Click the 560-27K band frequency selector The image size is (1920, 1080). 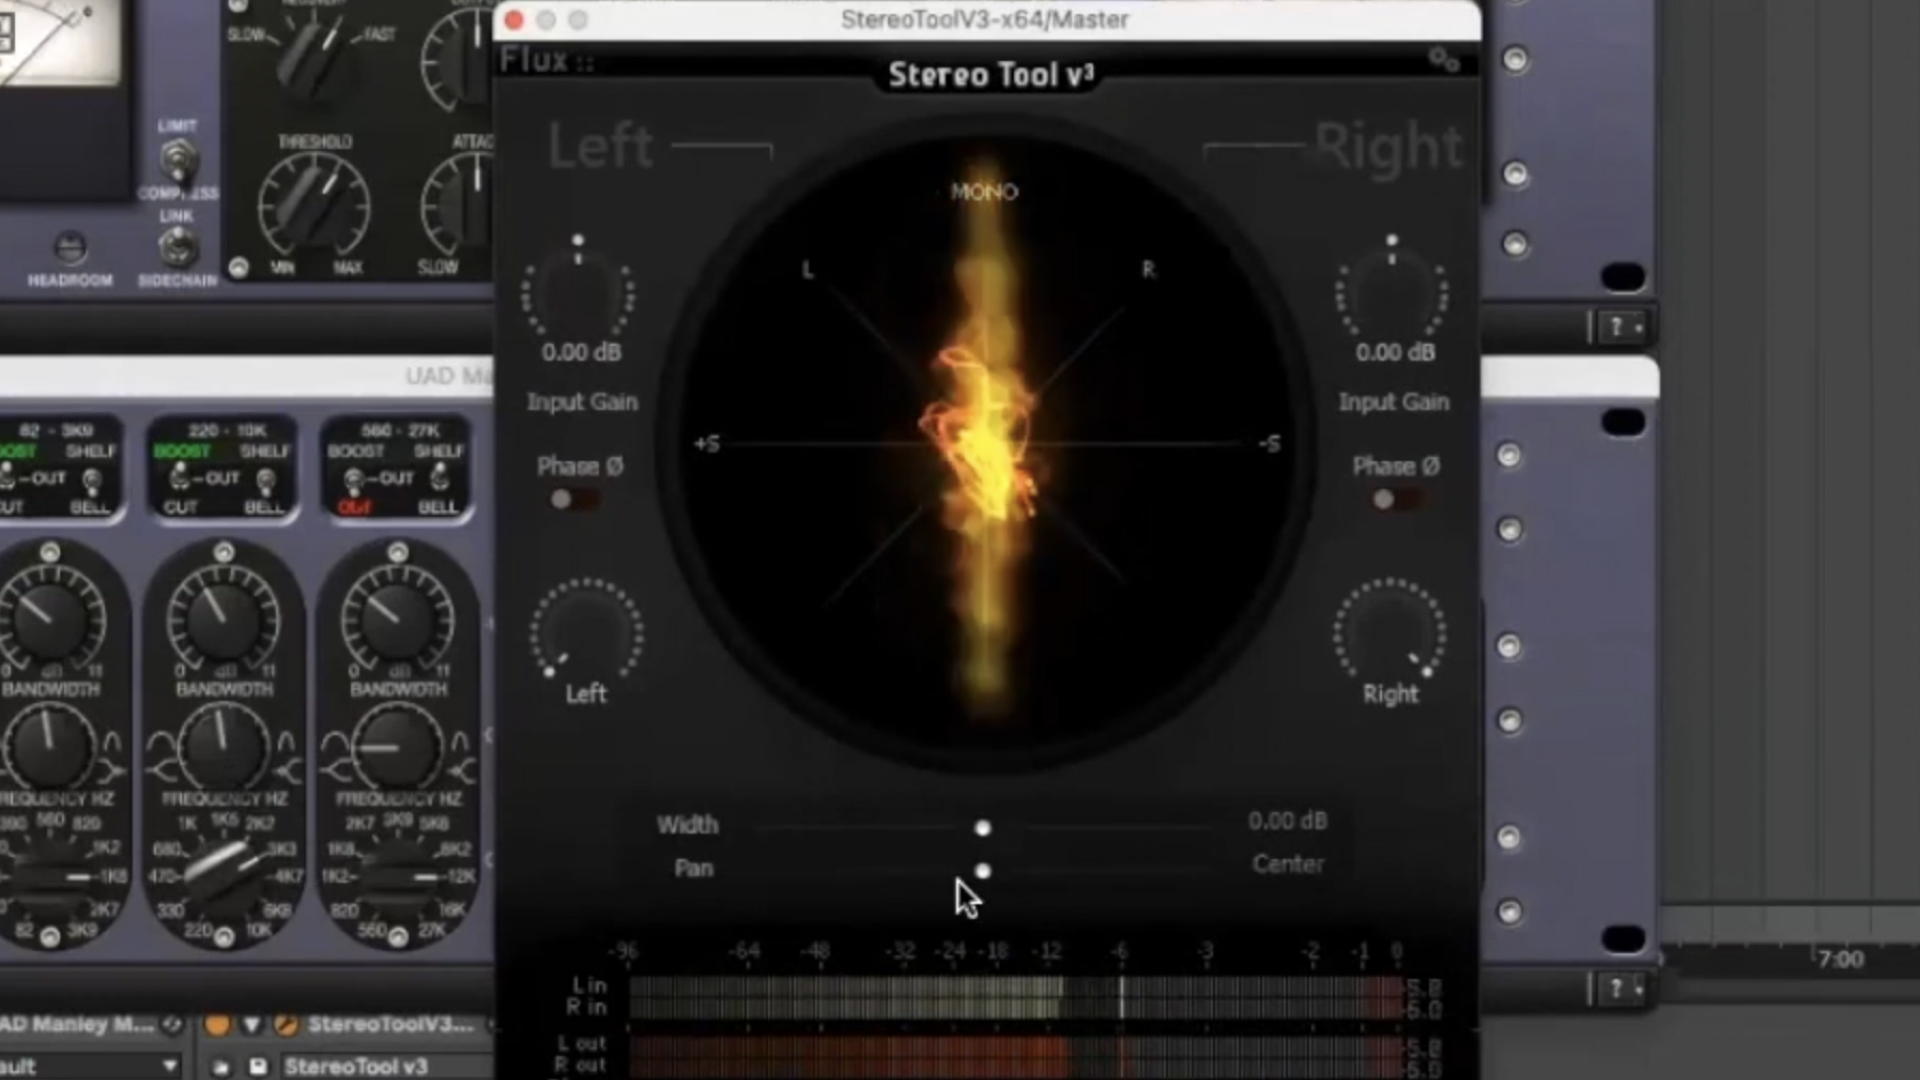tap(396, 877)
